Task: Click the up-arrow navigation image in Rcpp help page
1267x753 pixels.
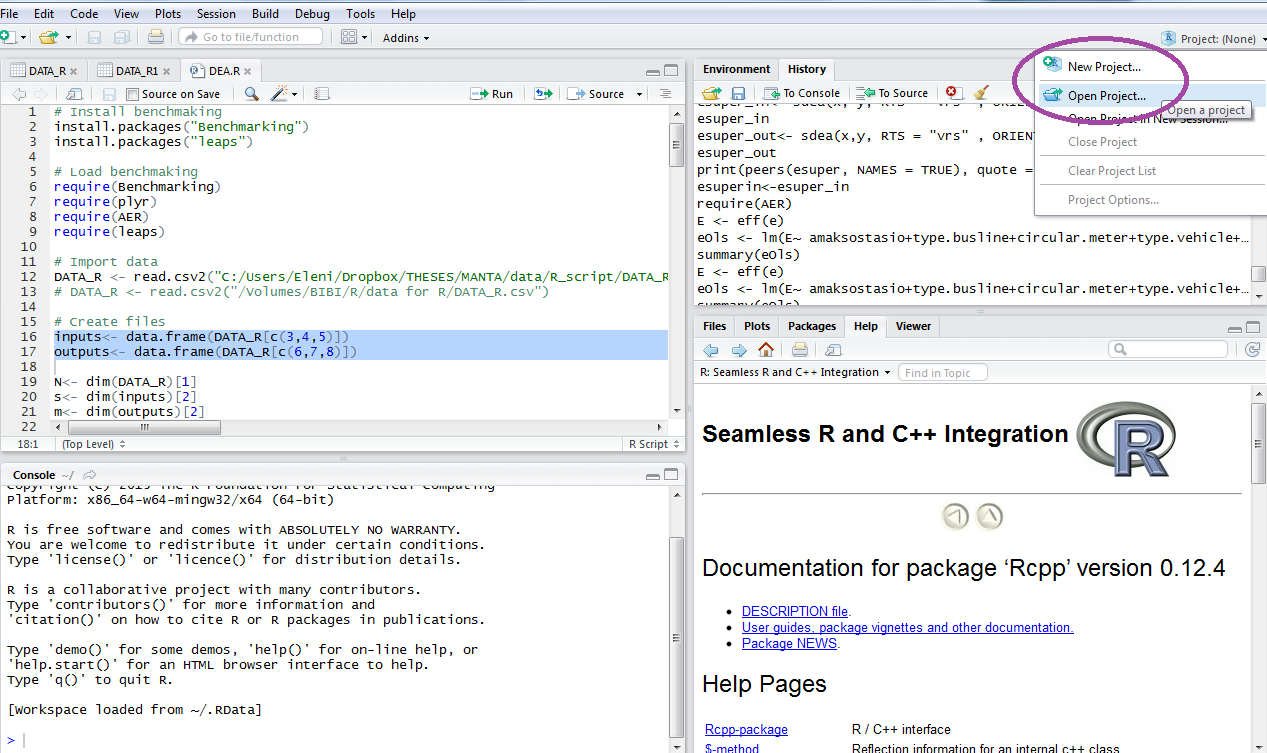Action: click(989, 516)
